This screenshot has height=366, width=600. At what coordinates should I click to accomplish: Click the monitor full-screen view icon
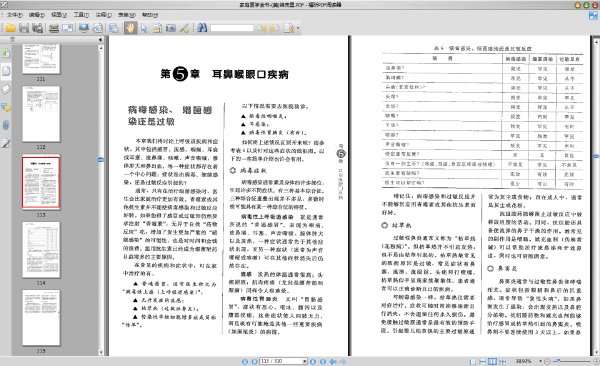click(84, 28)
